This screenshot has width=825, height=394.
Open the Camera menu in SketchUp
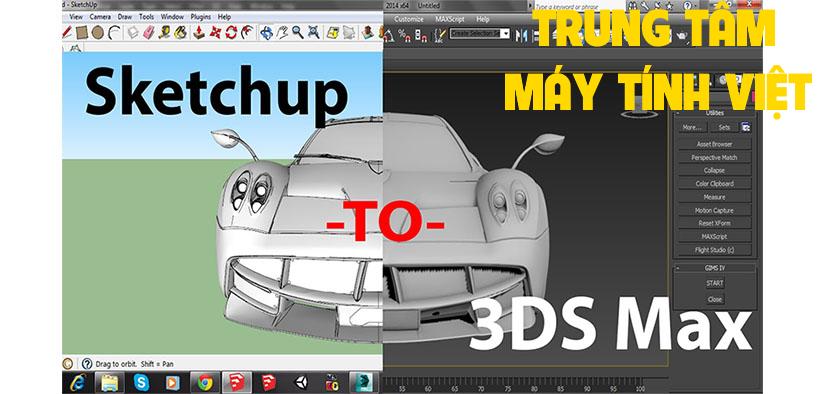coord(100,17)
